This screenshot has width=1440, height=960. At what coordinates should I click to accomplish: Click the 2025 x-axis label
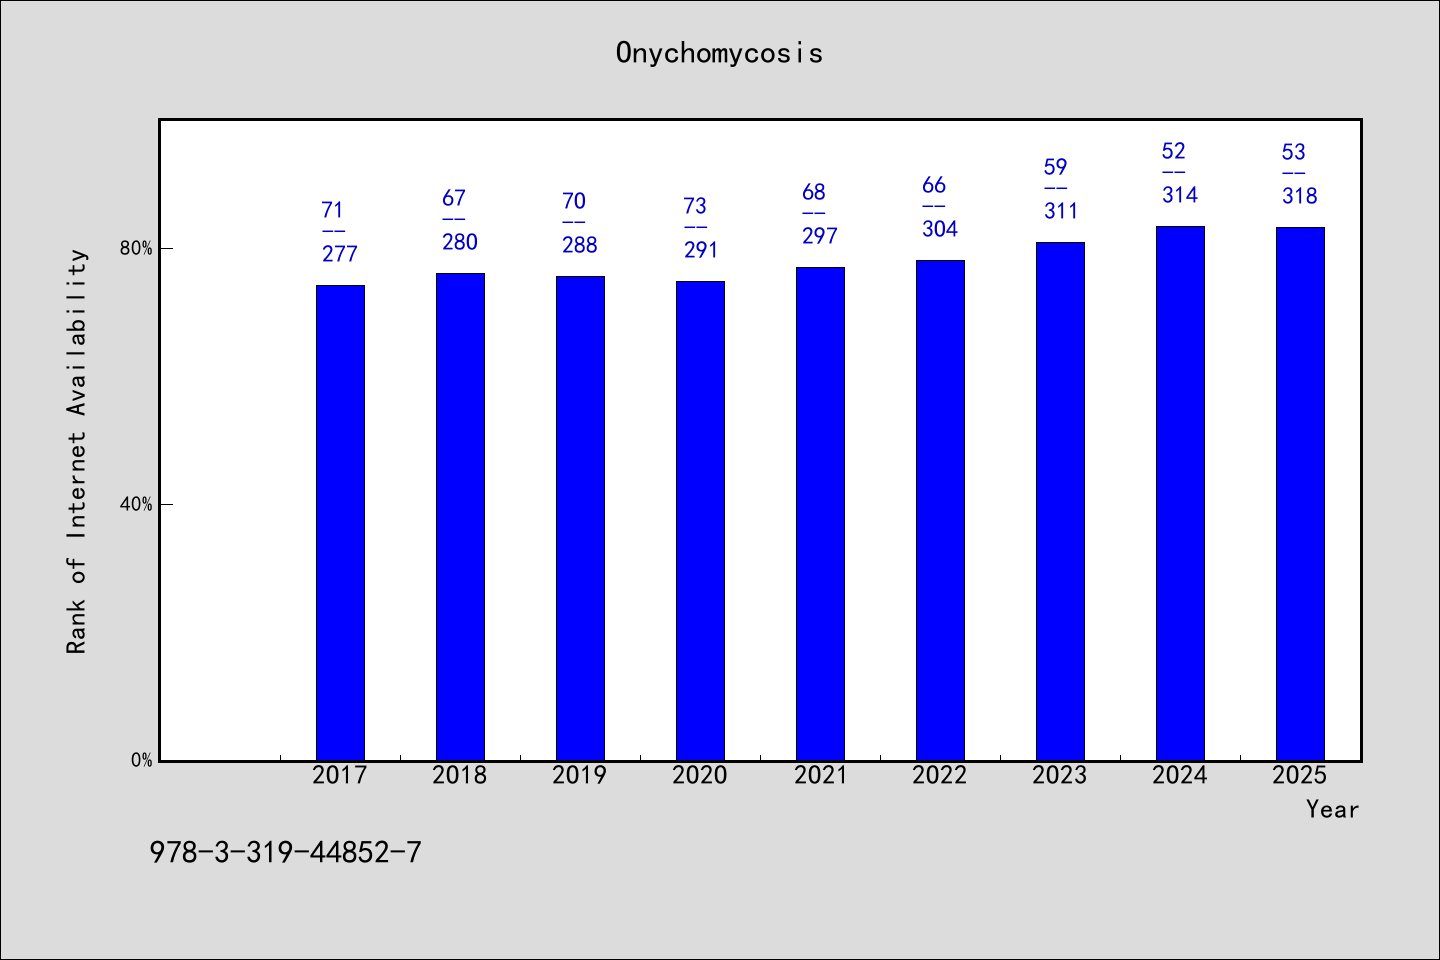1300,775
